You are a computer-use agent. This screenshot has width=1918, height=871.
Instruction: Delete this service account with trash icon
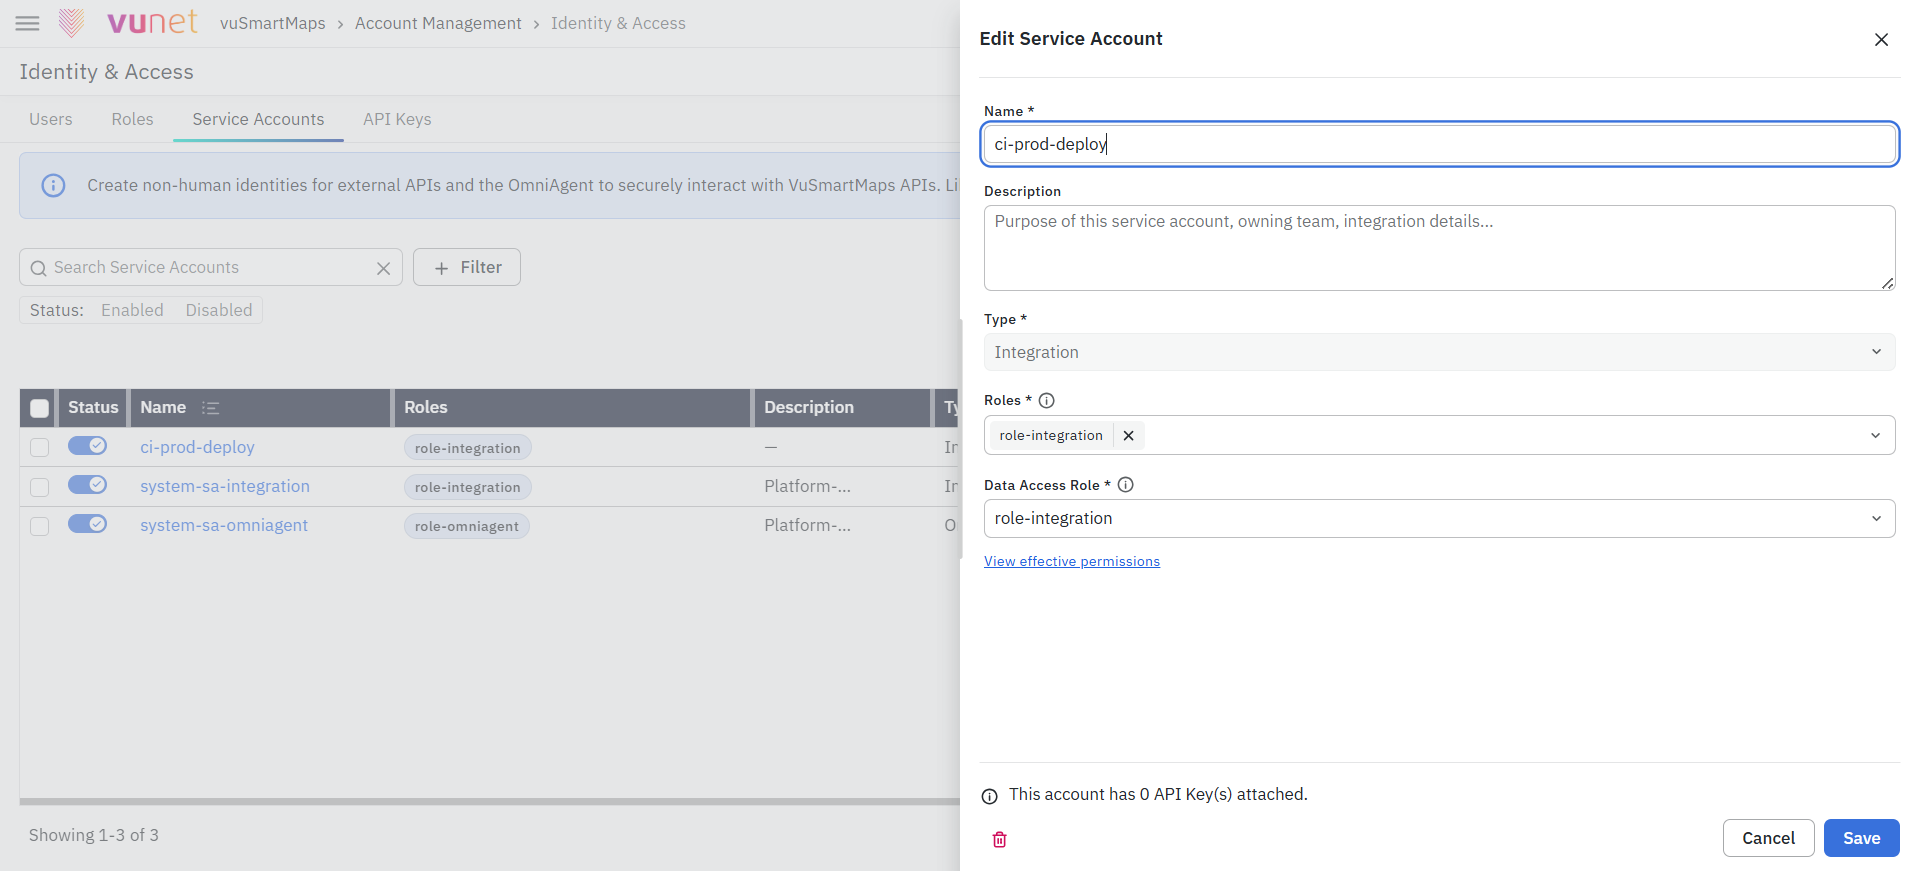999,839
